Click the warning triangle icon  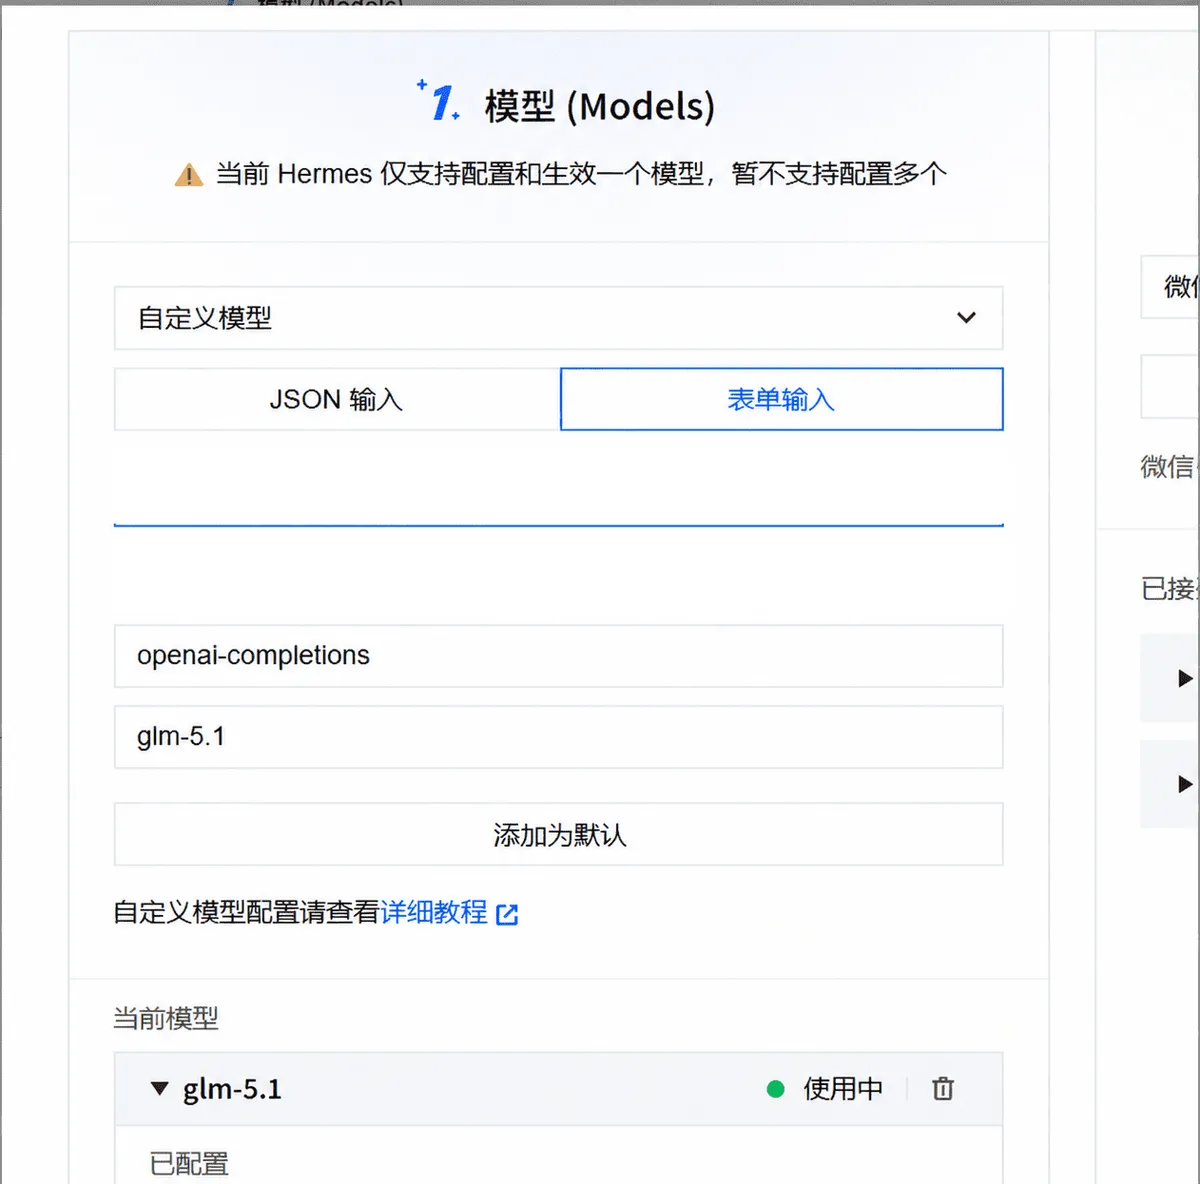tap(188, 176)
